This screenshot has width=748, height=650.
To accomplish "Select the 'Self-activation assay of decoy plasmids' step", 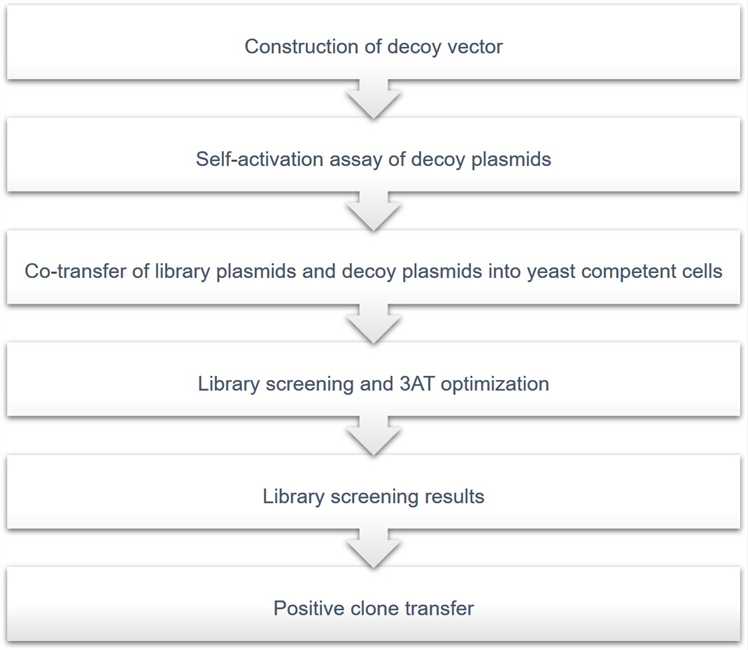I will click(374, 155).
